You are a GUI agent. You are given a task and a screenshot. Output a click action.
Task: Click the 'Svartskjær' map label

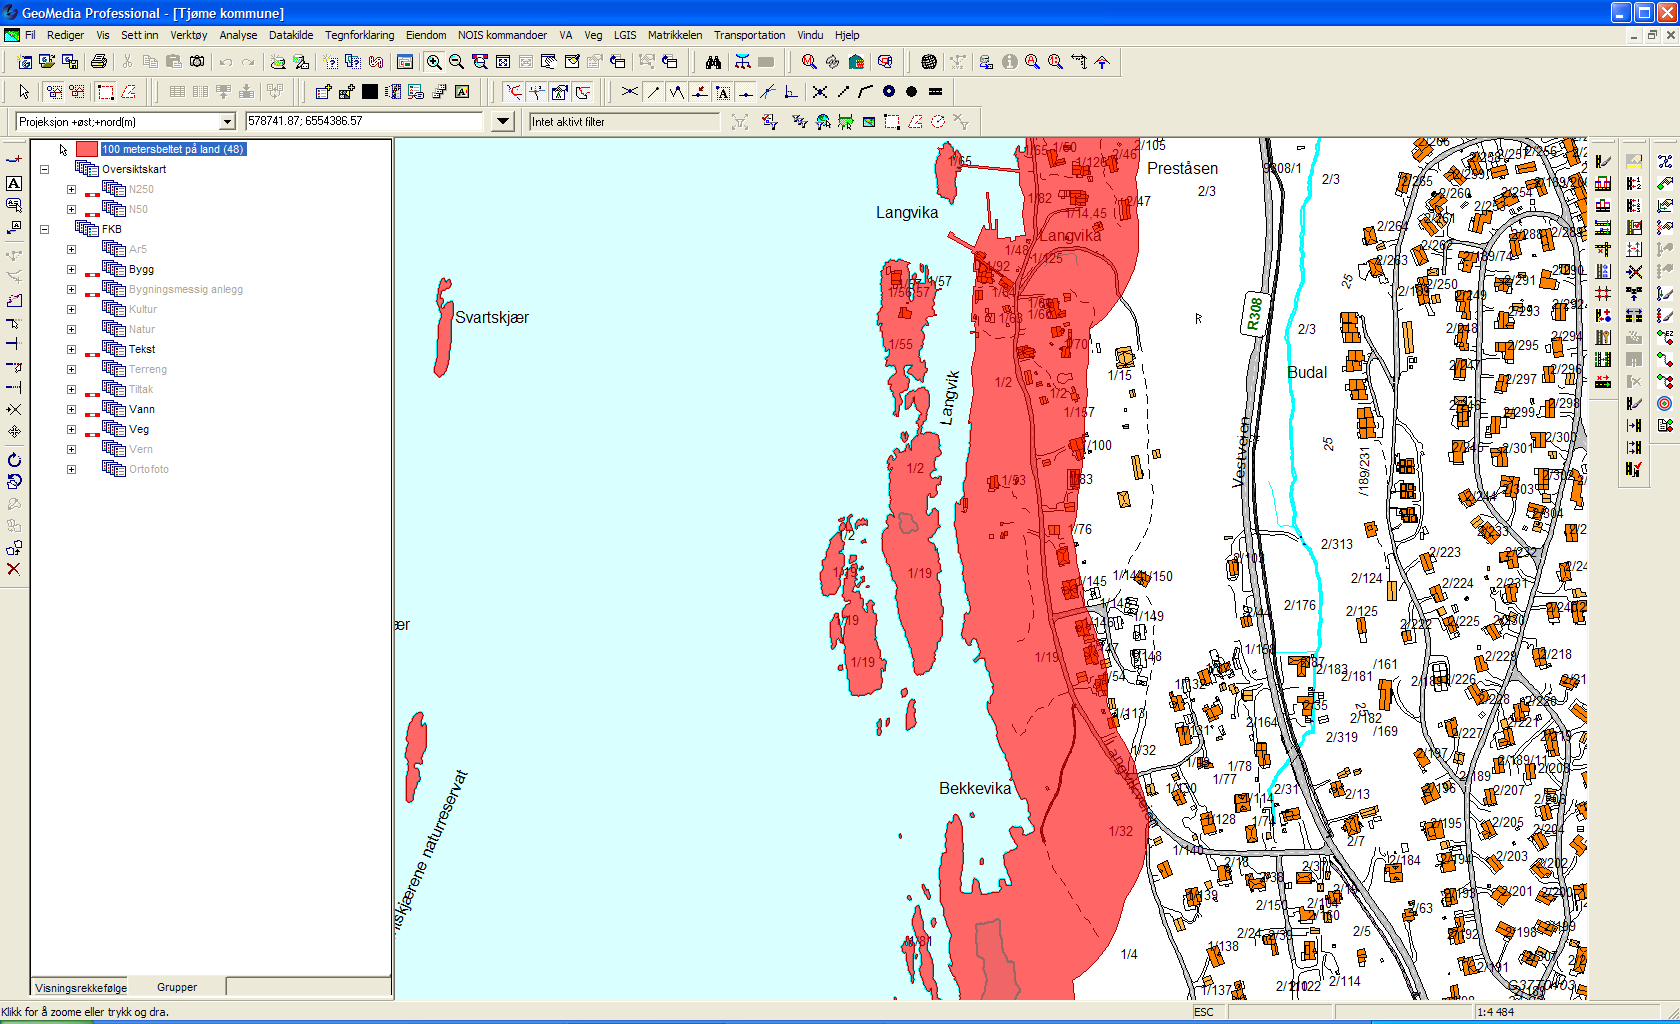click(492, 317)
